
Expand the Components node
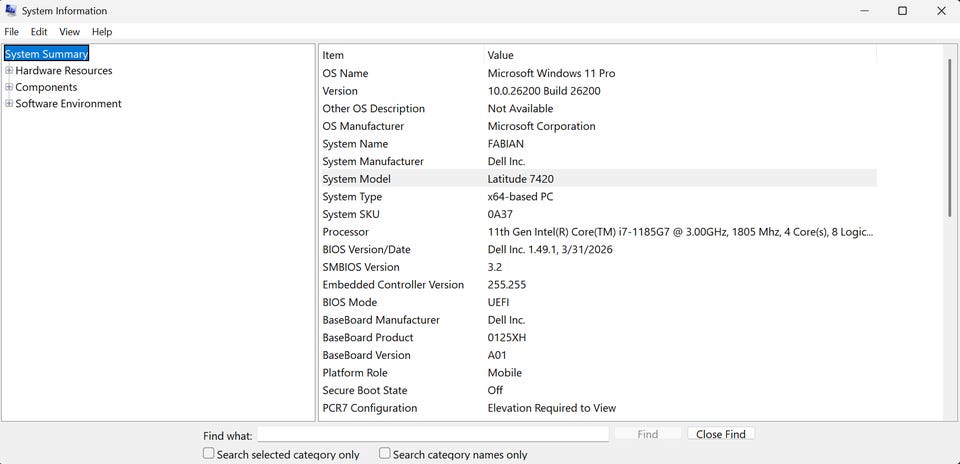(x=9, y=87)
